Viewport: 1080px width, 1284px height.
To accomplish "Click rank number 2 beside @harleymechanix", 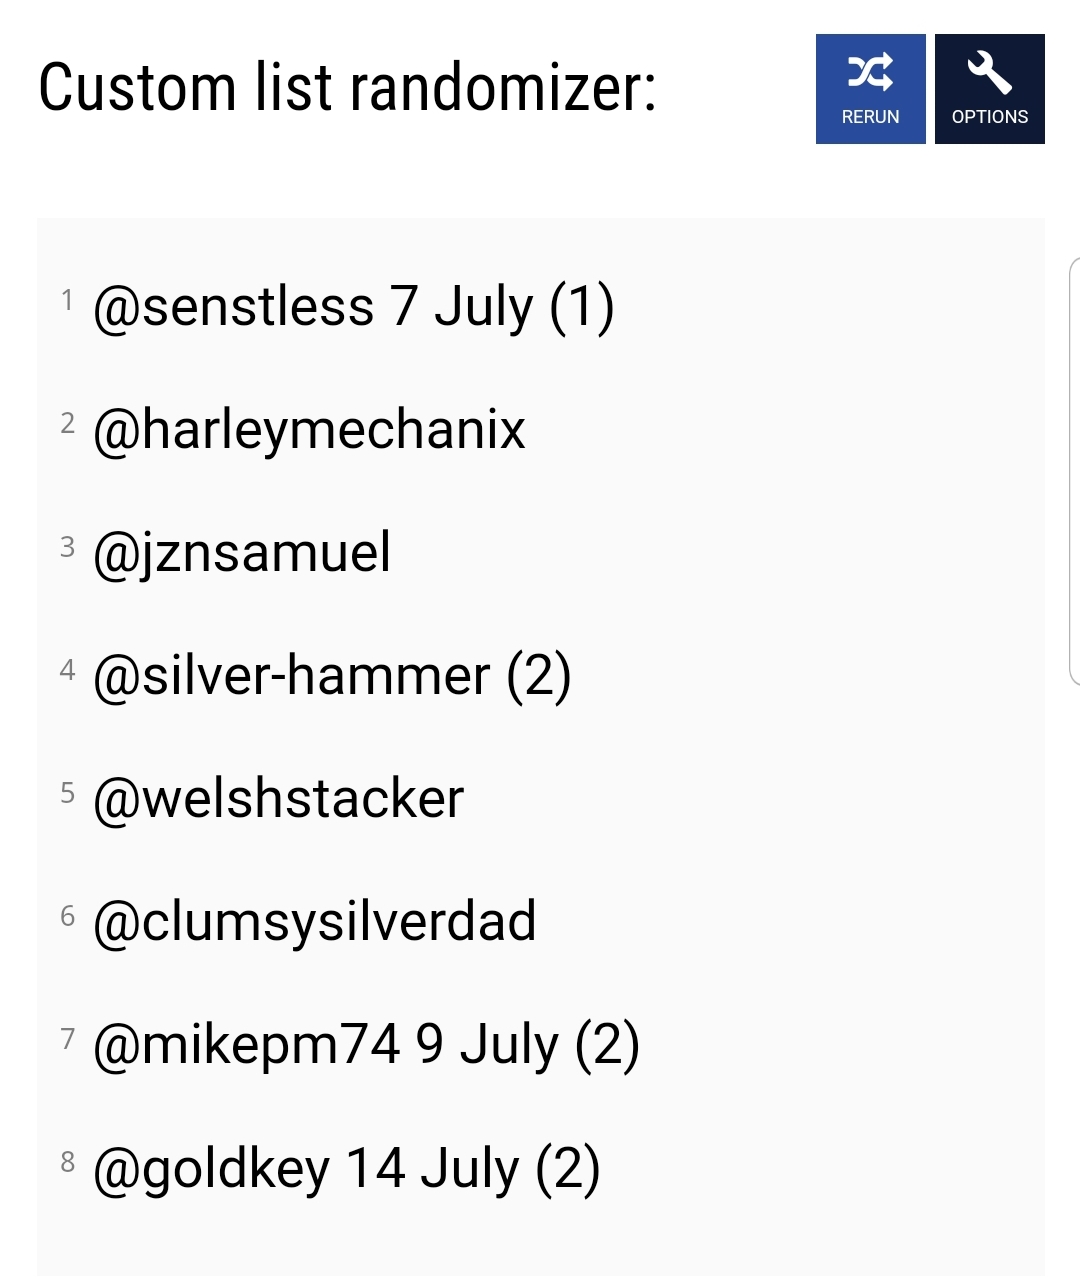I will [67, 423].
